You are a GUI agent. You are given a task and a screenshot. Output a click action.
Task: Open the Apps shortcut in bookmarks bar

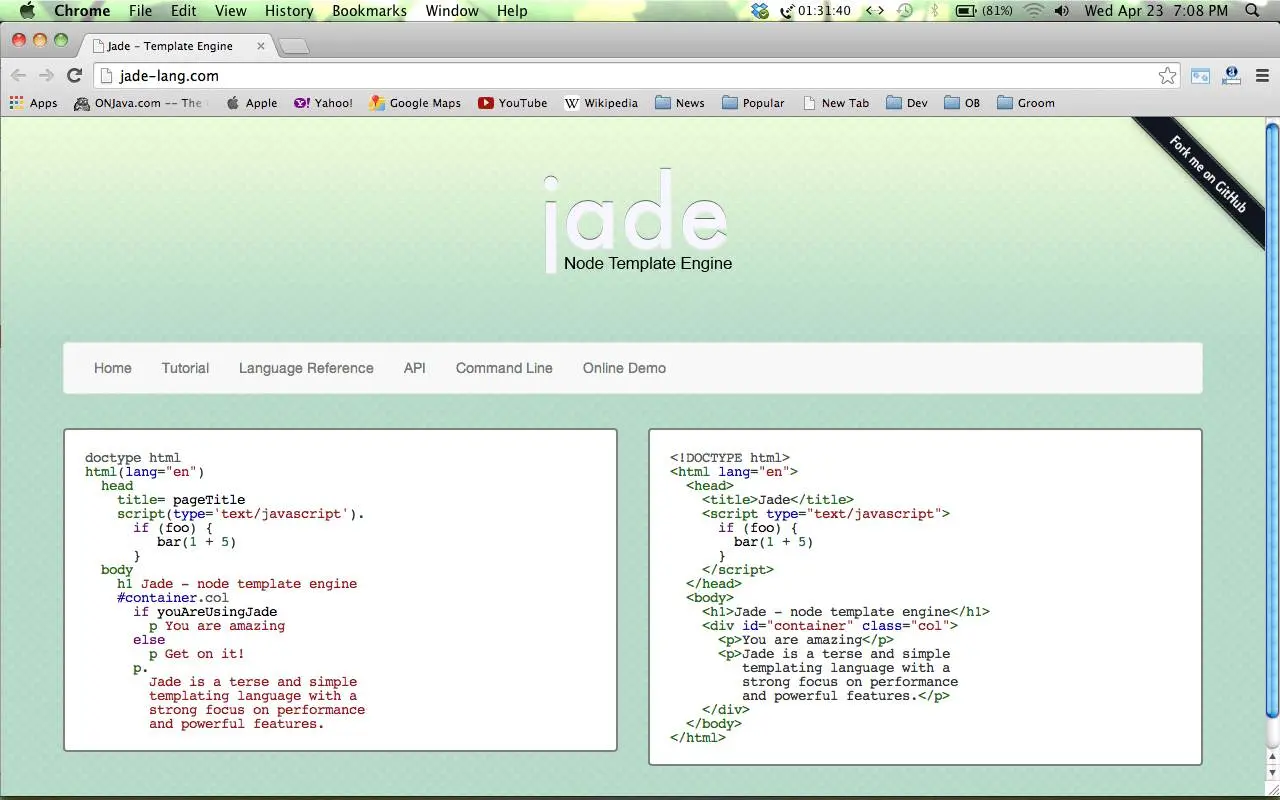point(33,103)
